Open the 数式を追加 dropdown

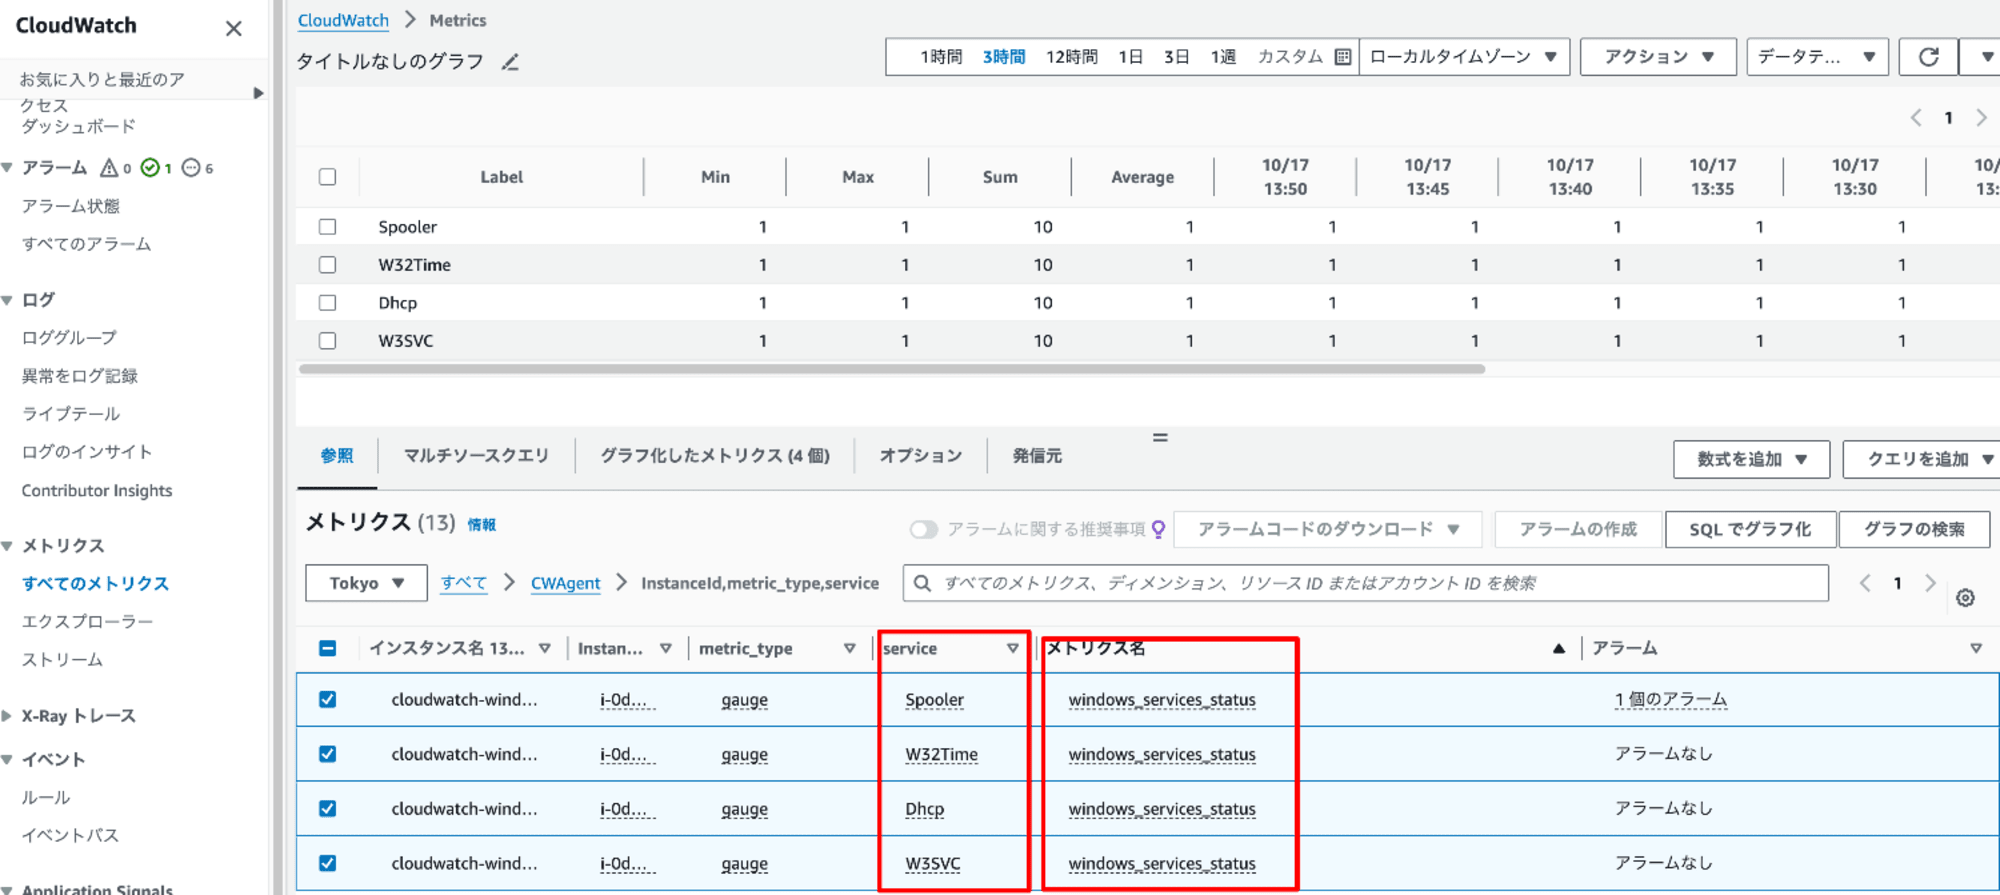pos(1751,459)
